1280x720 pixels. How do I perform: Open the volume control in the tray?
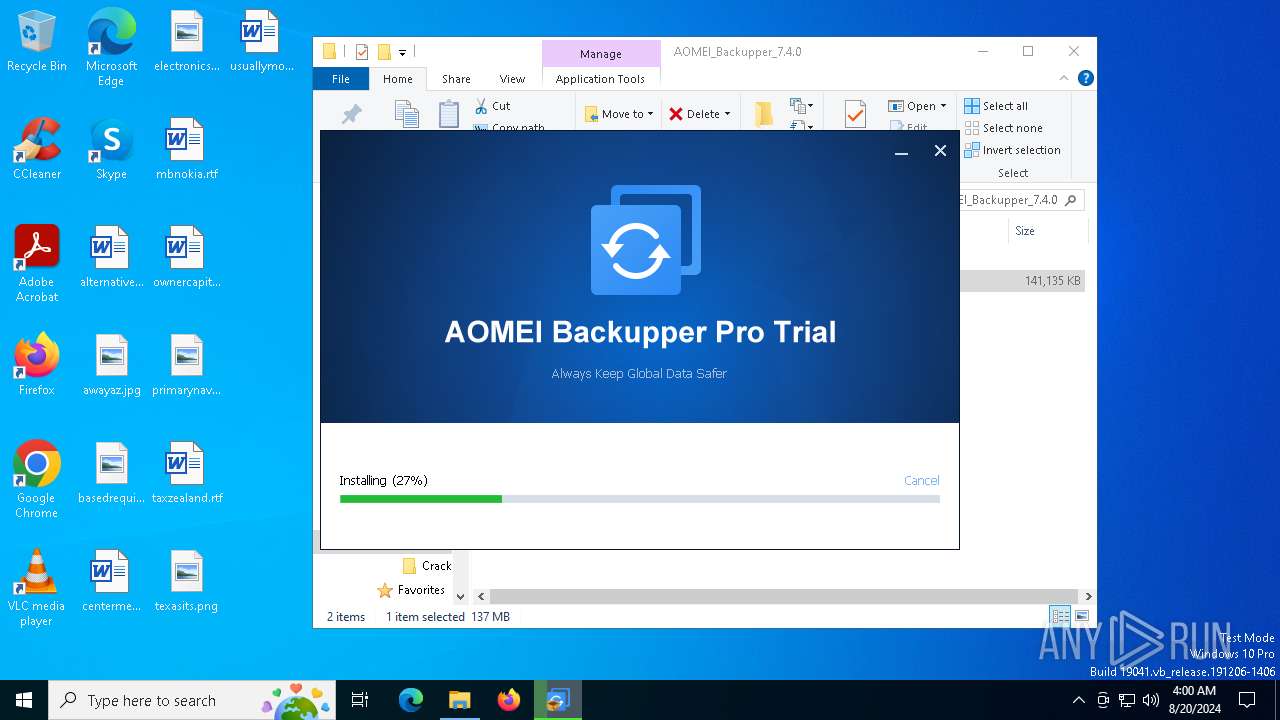pyautogui.click(x=1150, y=700)
